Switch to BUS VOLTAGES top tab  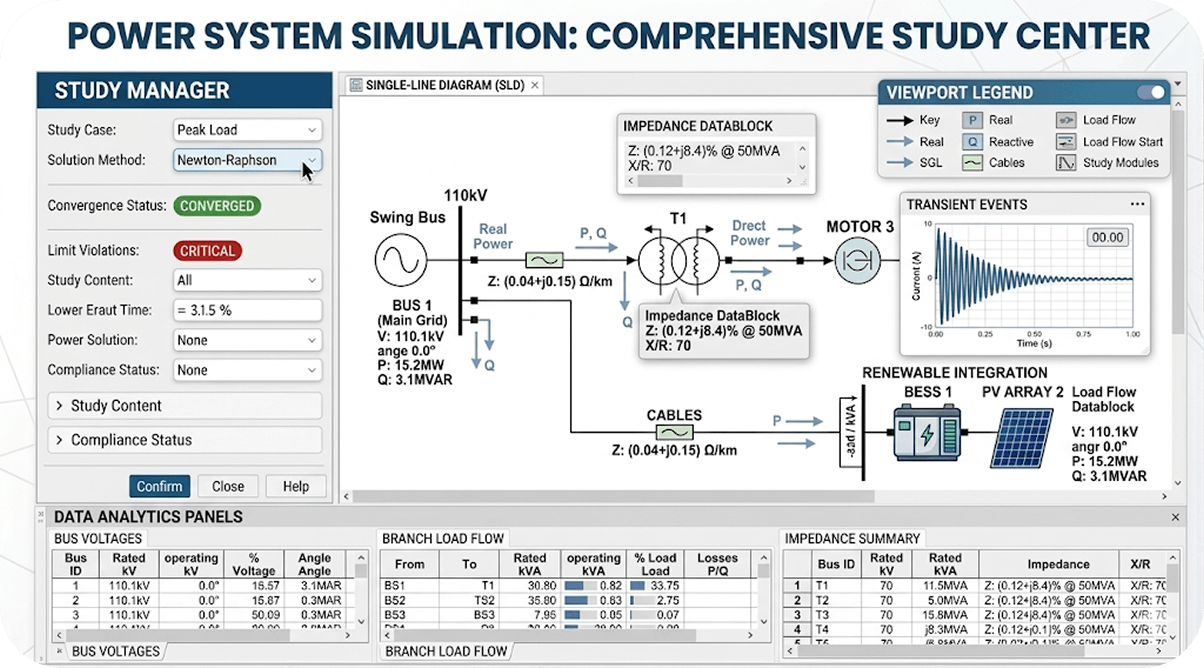[x=97, y=539]
